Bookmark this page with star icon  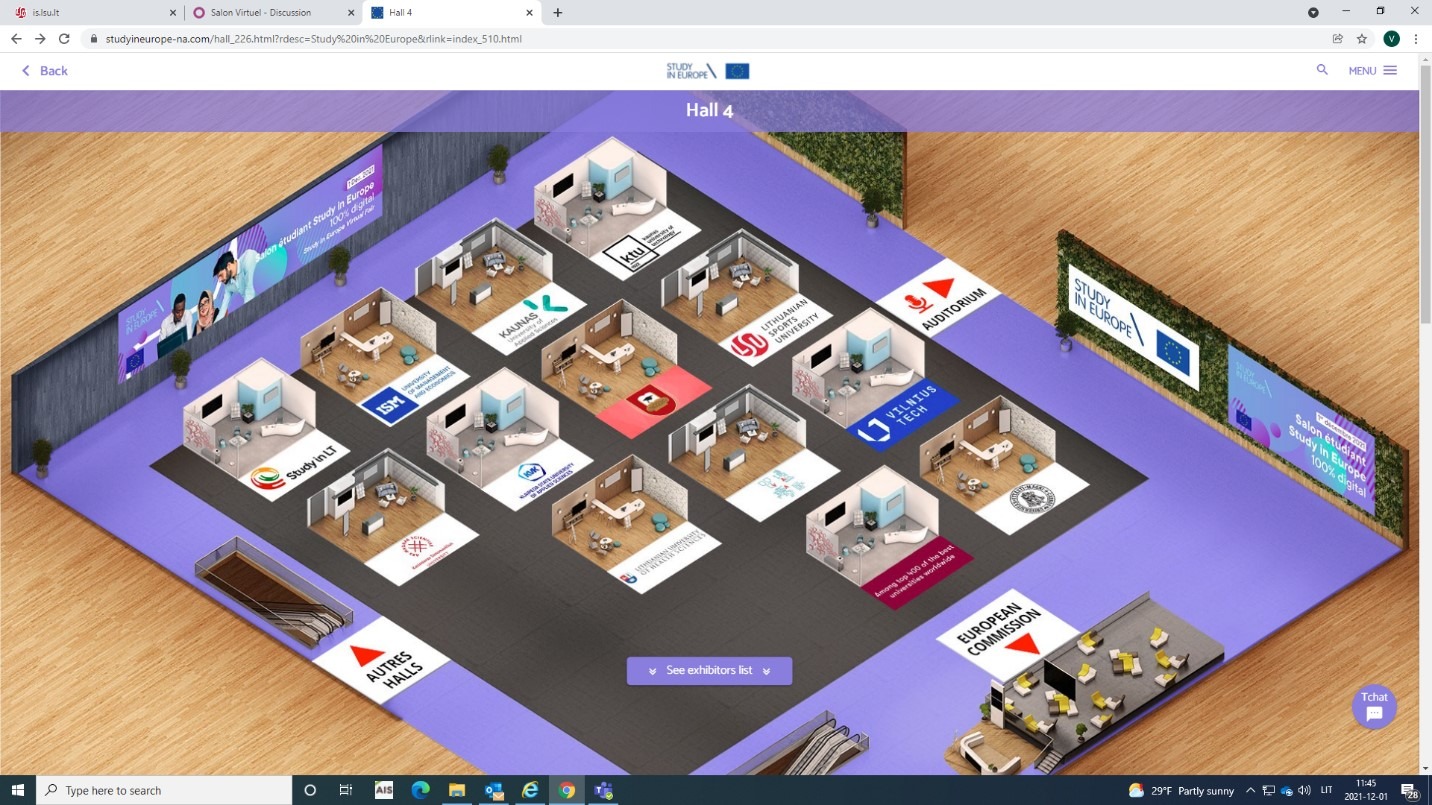point(1361,39)
